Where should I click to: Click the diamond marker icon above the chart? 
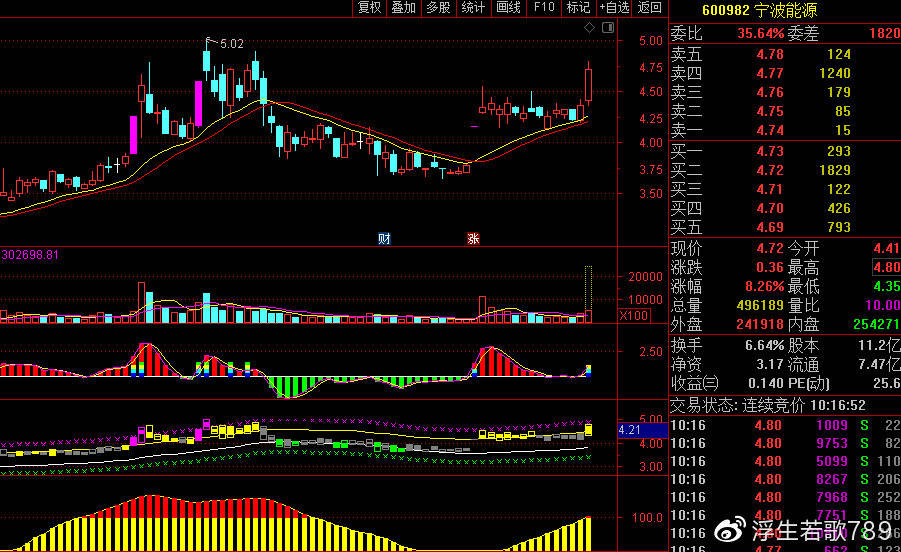pyautogui.click(x=589, y=26)
